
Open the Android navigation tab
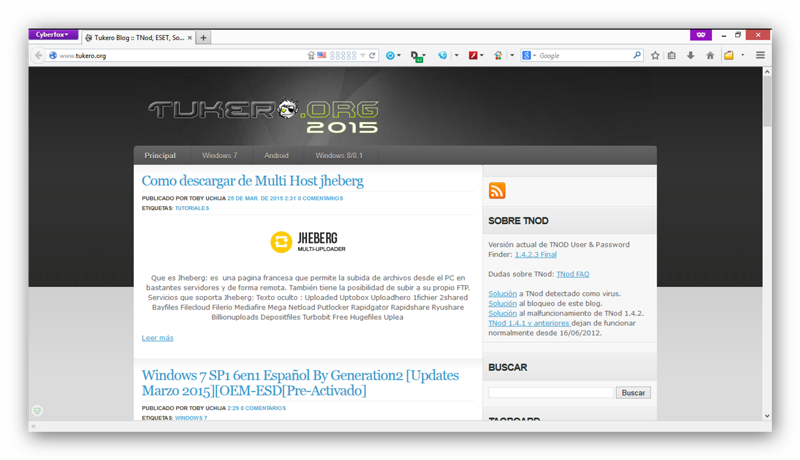point(276,156)
